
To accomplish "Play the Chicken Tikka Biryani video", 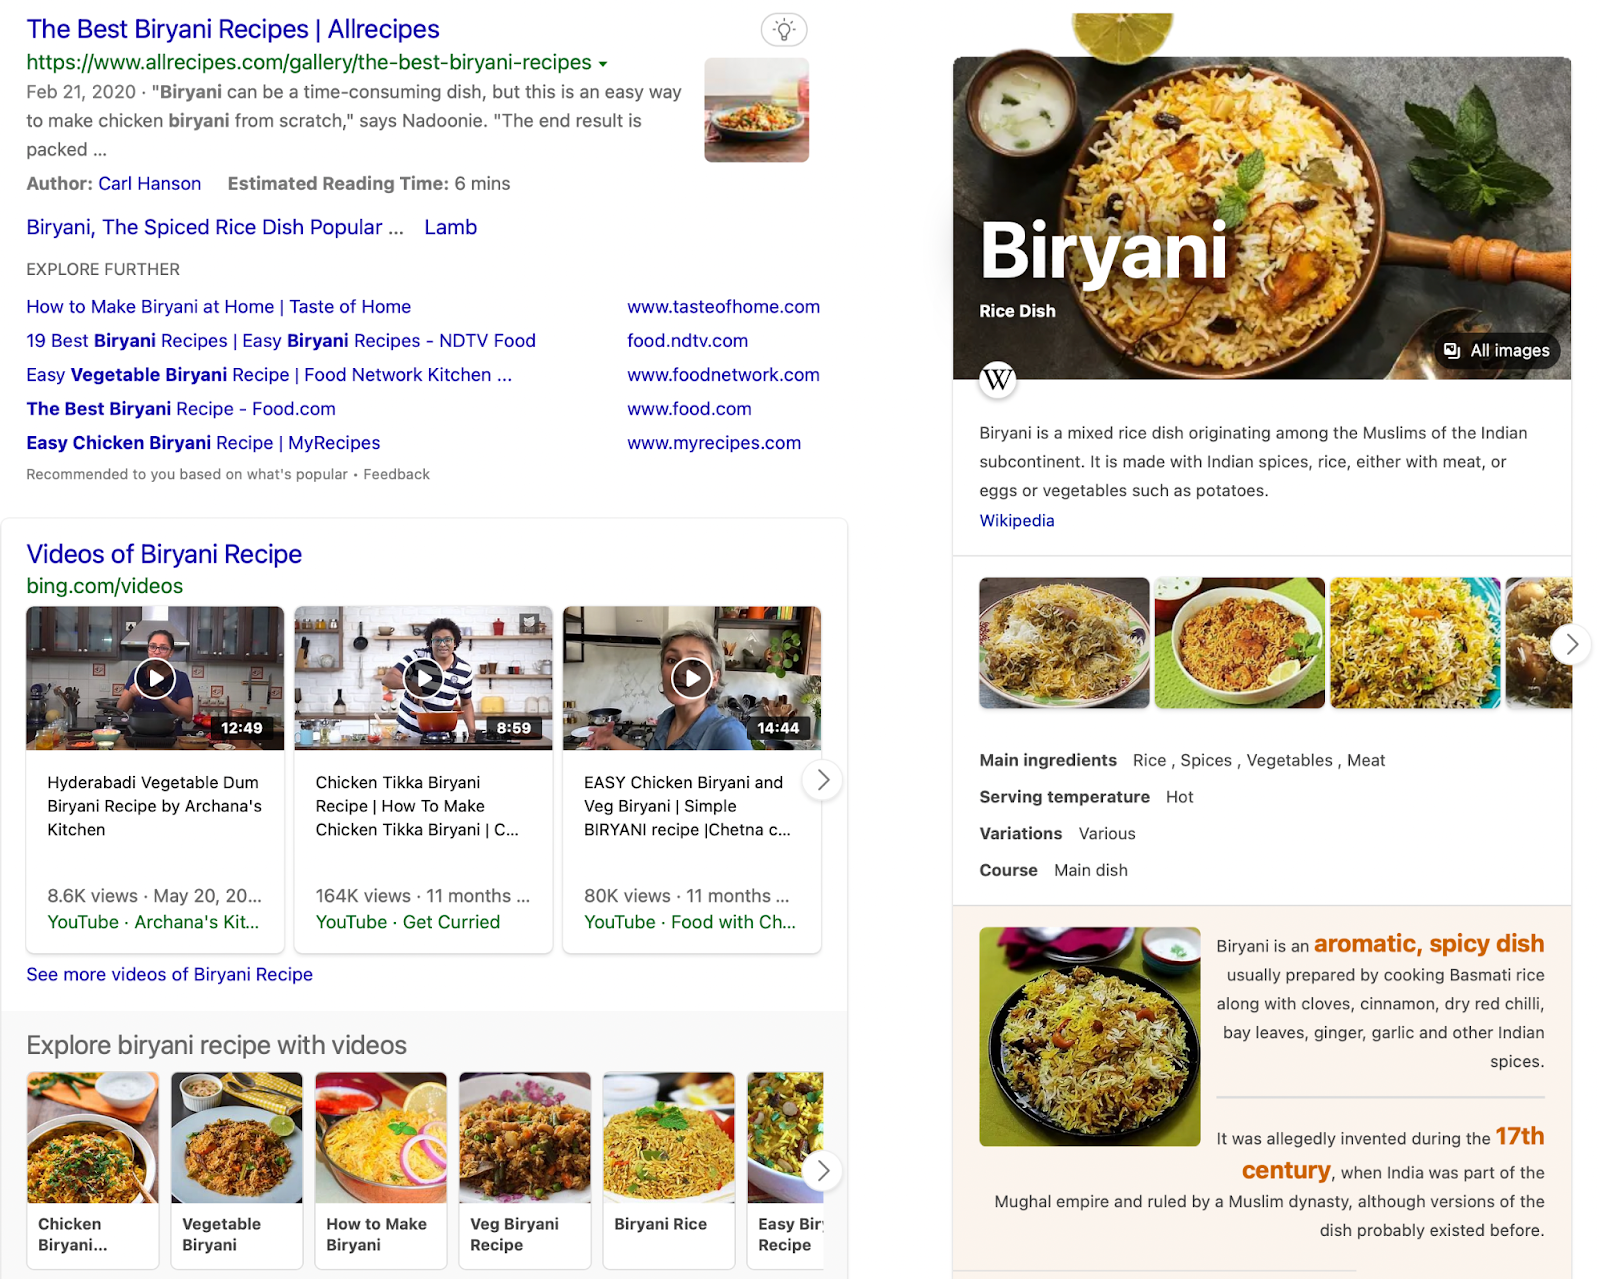I will pos(423,678).
